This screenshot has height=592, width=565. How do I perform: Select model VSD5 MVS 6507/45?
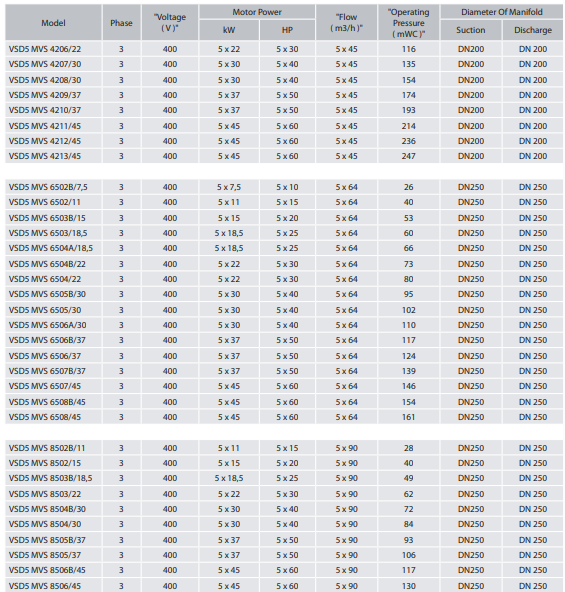[x=45, y=387]
